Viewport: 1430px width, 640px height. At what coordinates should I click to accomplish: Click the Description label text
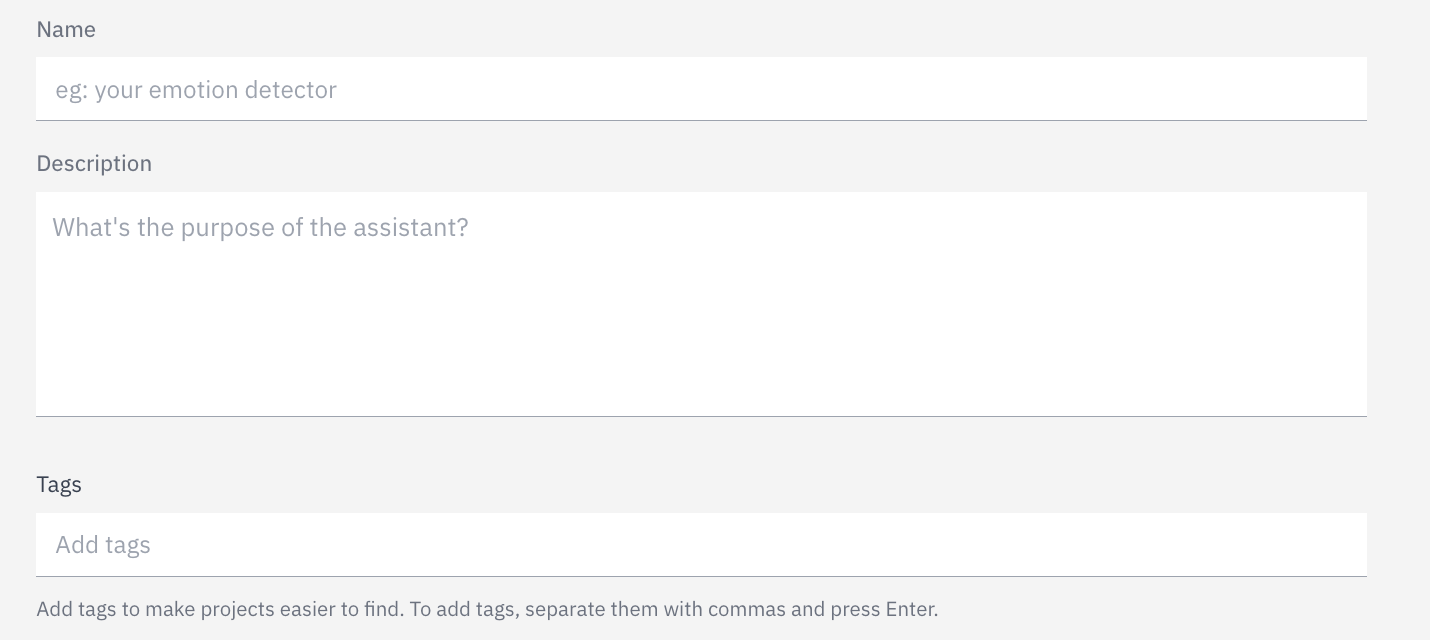coord(94,164)
